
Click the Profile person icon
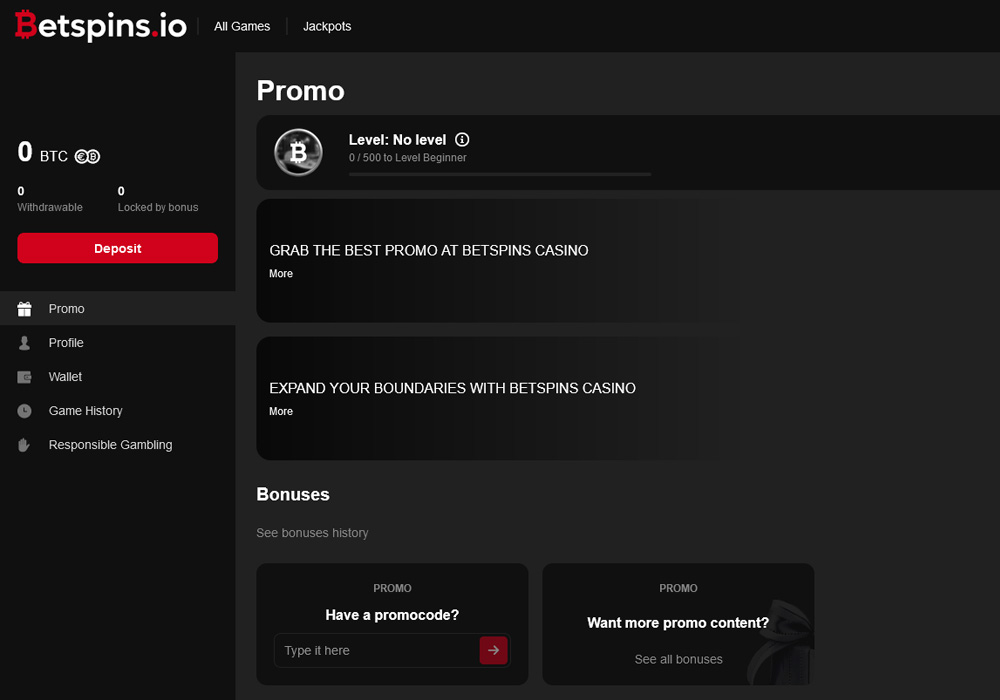(x=24, y=343)
